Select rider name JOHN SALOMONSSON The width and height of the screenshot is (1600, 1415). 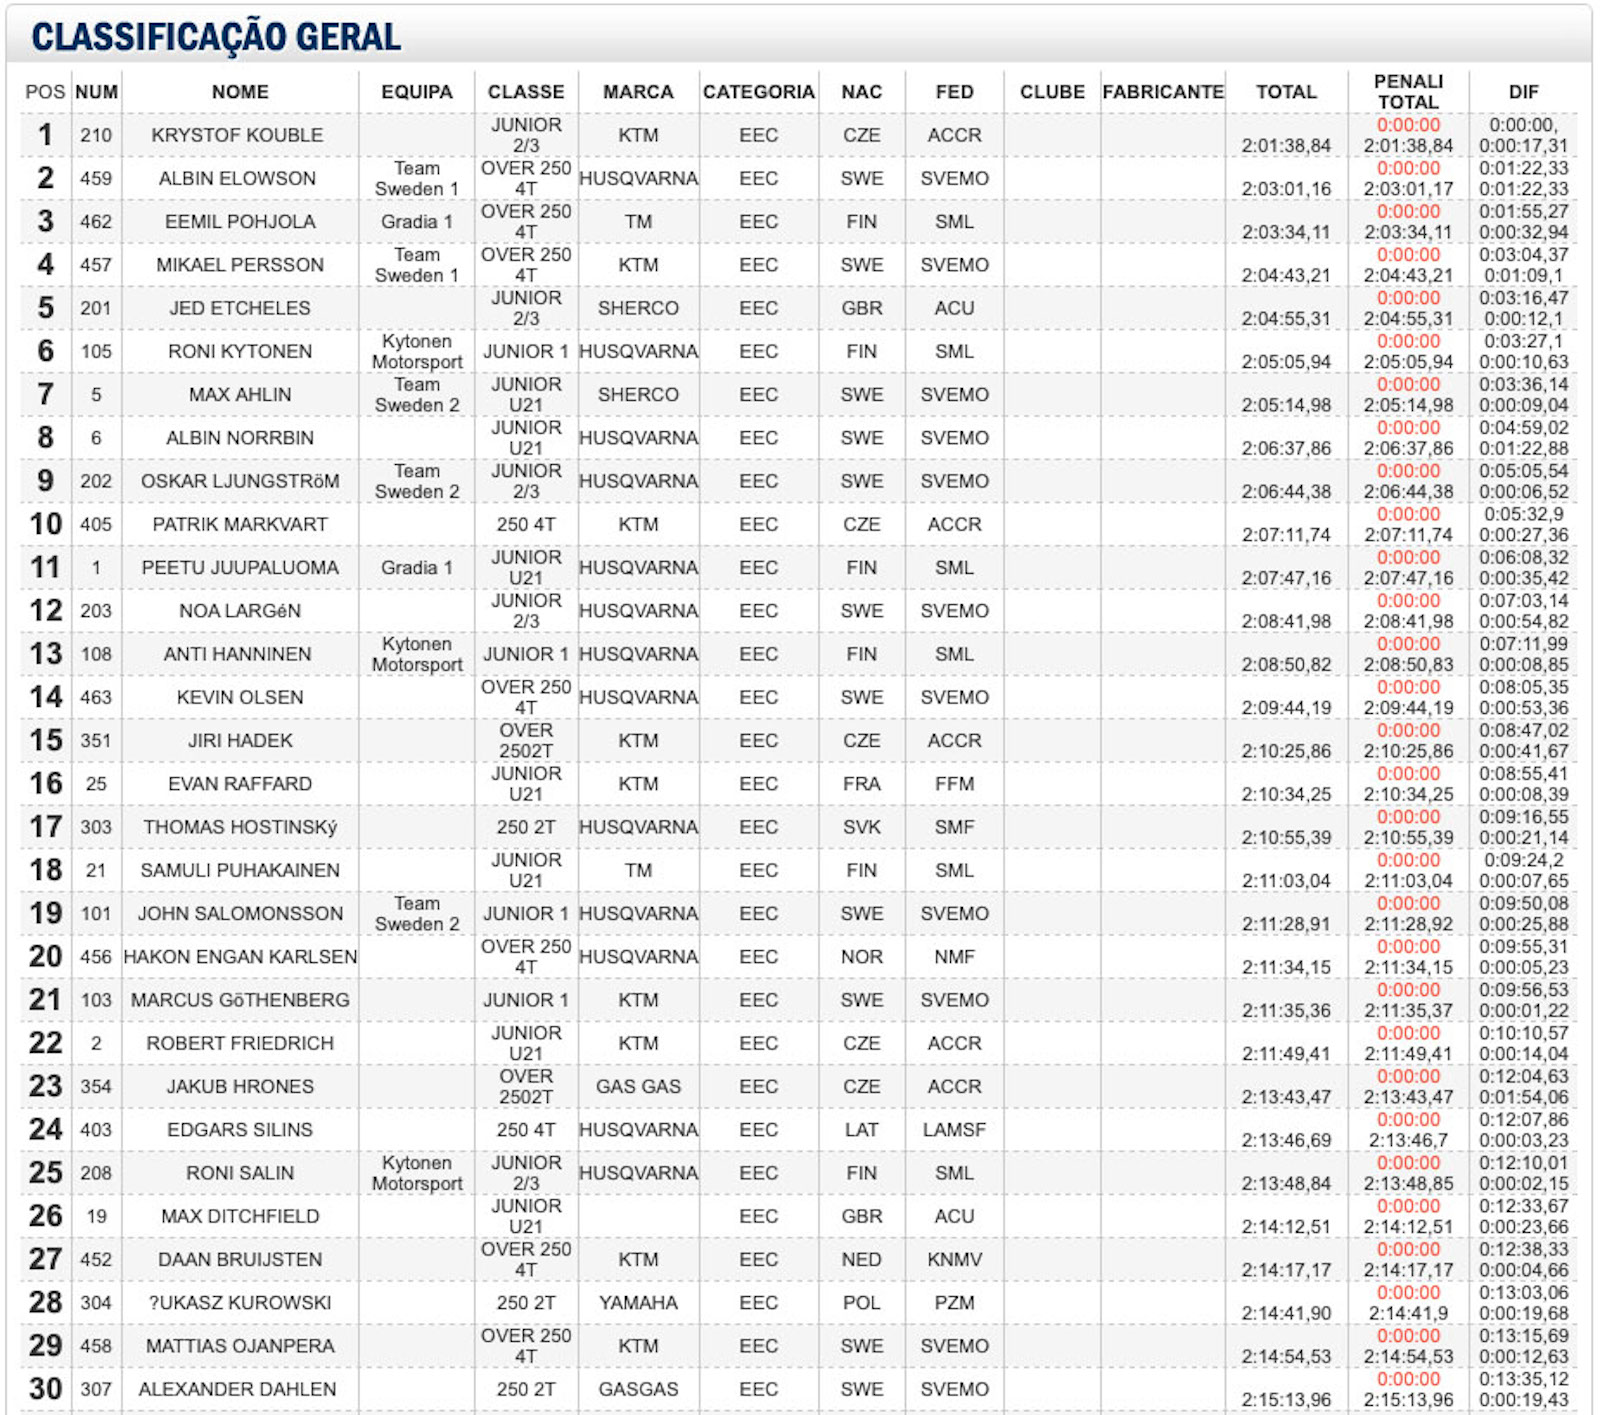click(240, 914)
